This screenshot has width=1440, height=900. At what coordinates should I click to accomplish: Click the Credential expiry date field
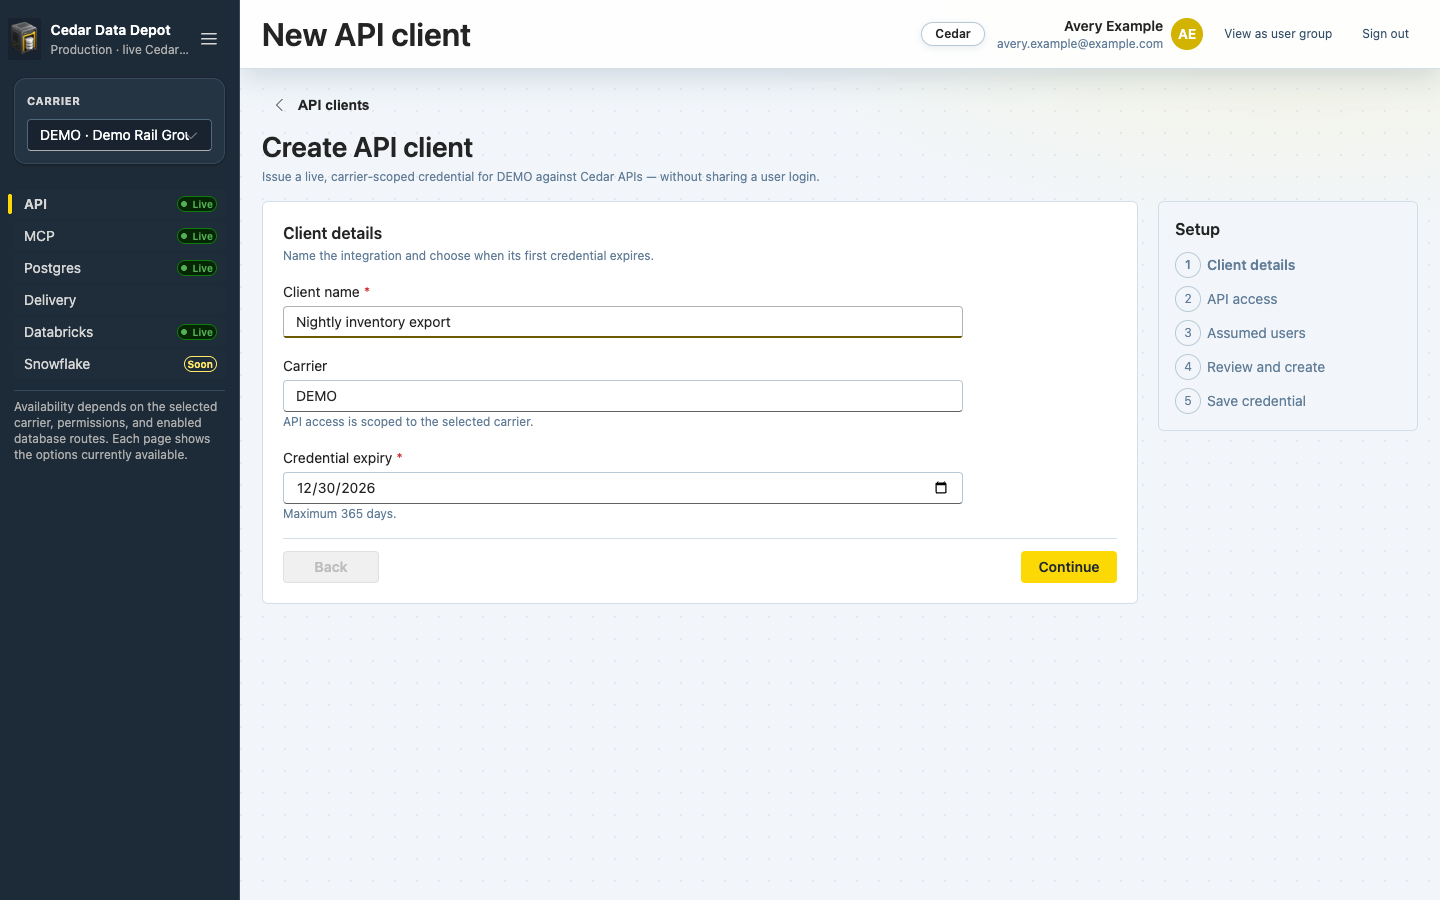point(623,488)
